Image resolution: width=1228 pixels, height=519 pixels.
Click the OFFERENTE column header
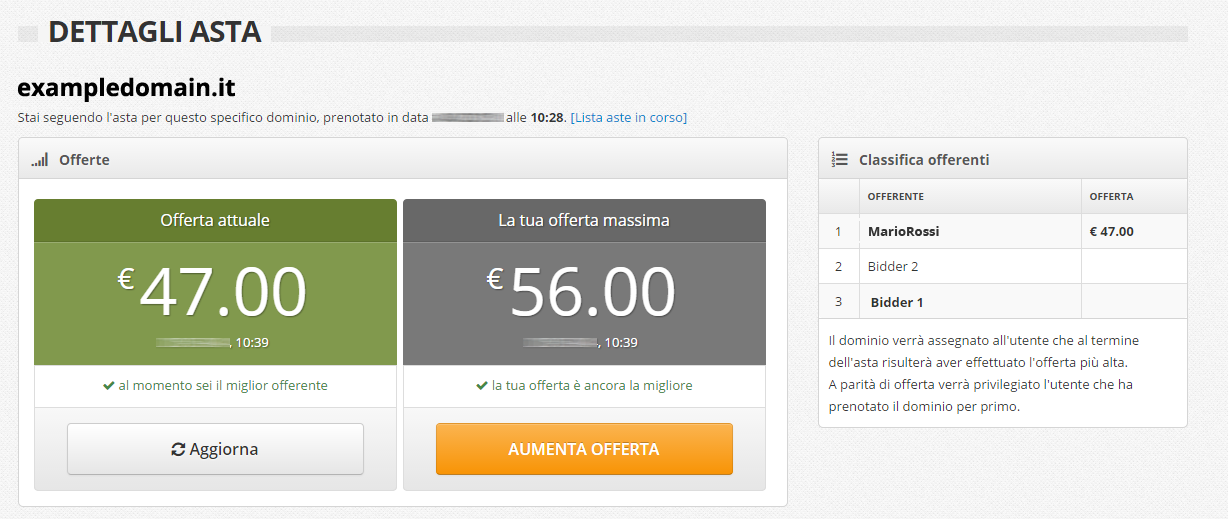point(896,196)
